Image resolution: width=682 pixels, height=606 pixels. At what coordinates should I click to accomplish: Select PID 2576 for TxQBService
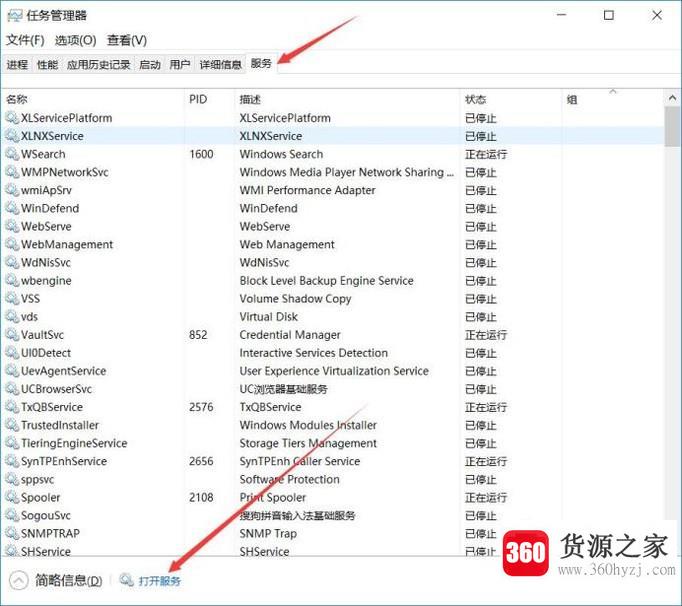[201, 407]
